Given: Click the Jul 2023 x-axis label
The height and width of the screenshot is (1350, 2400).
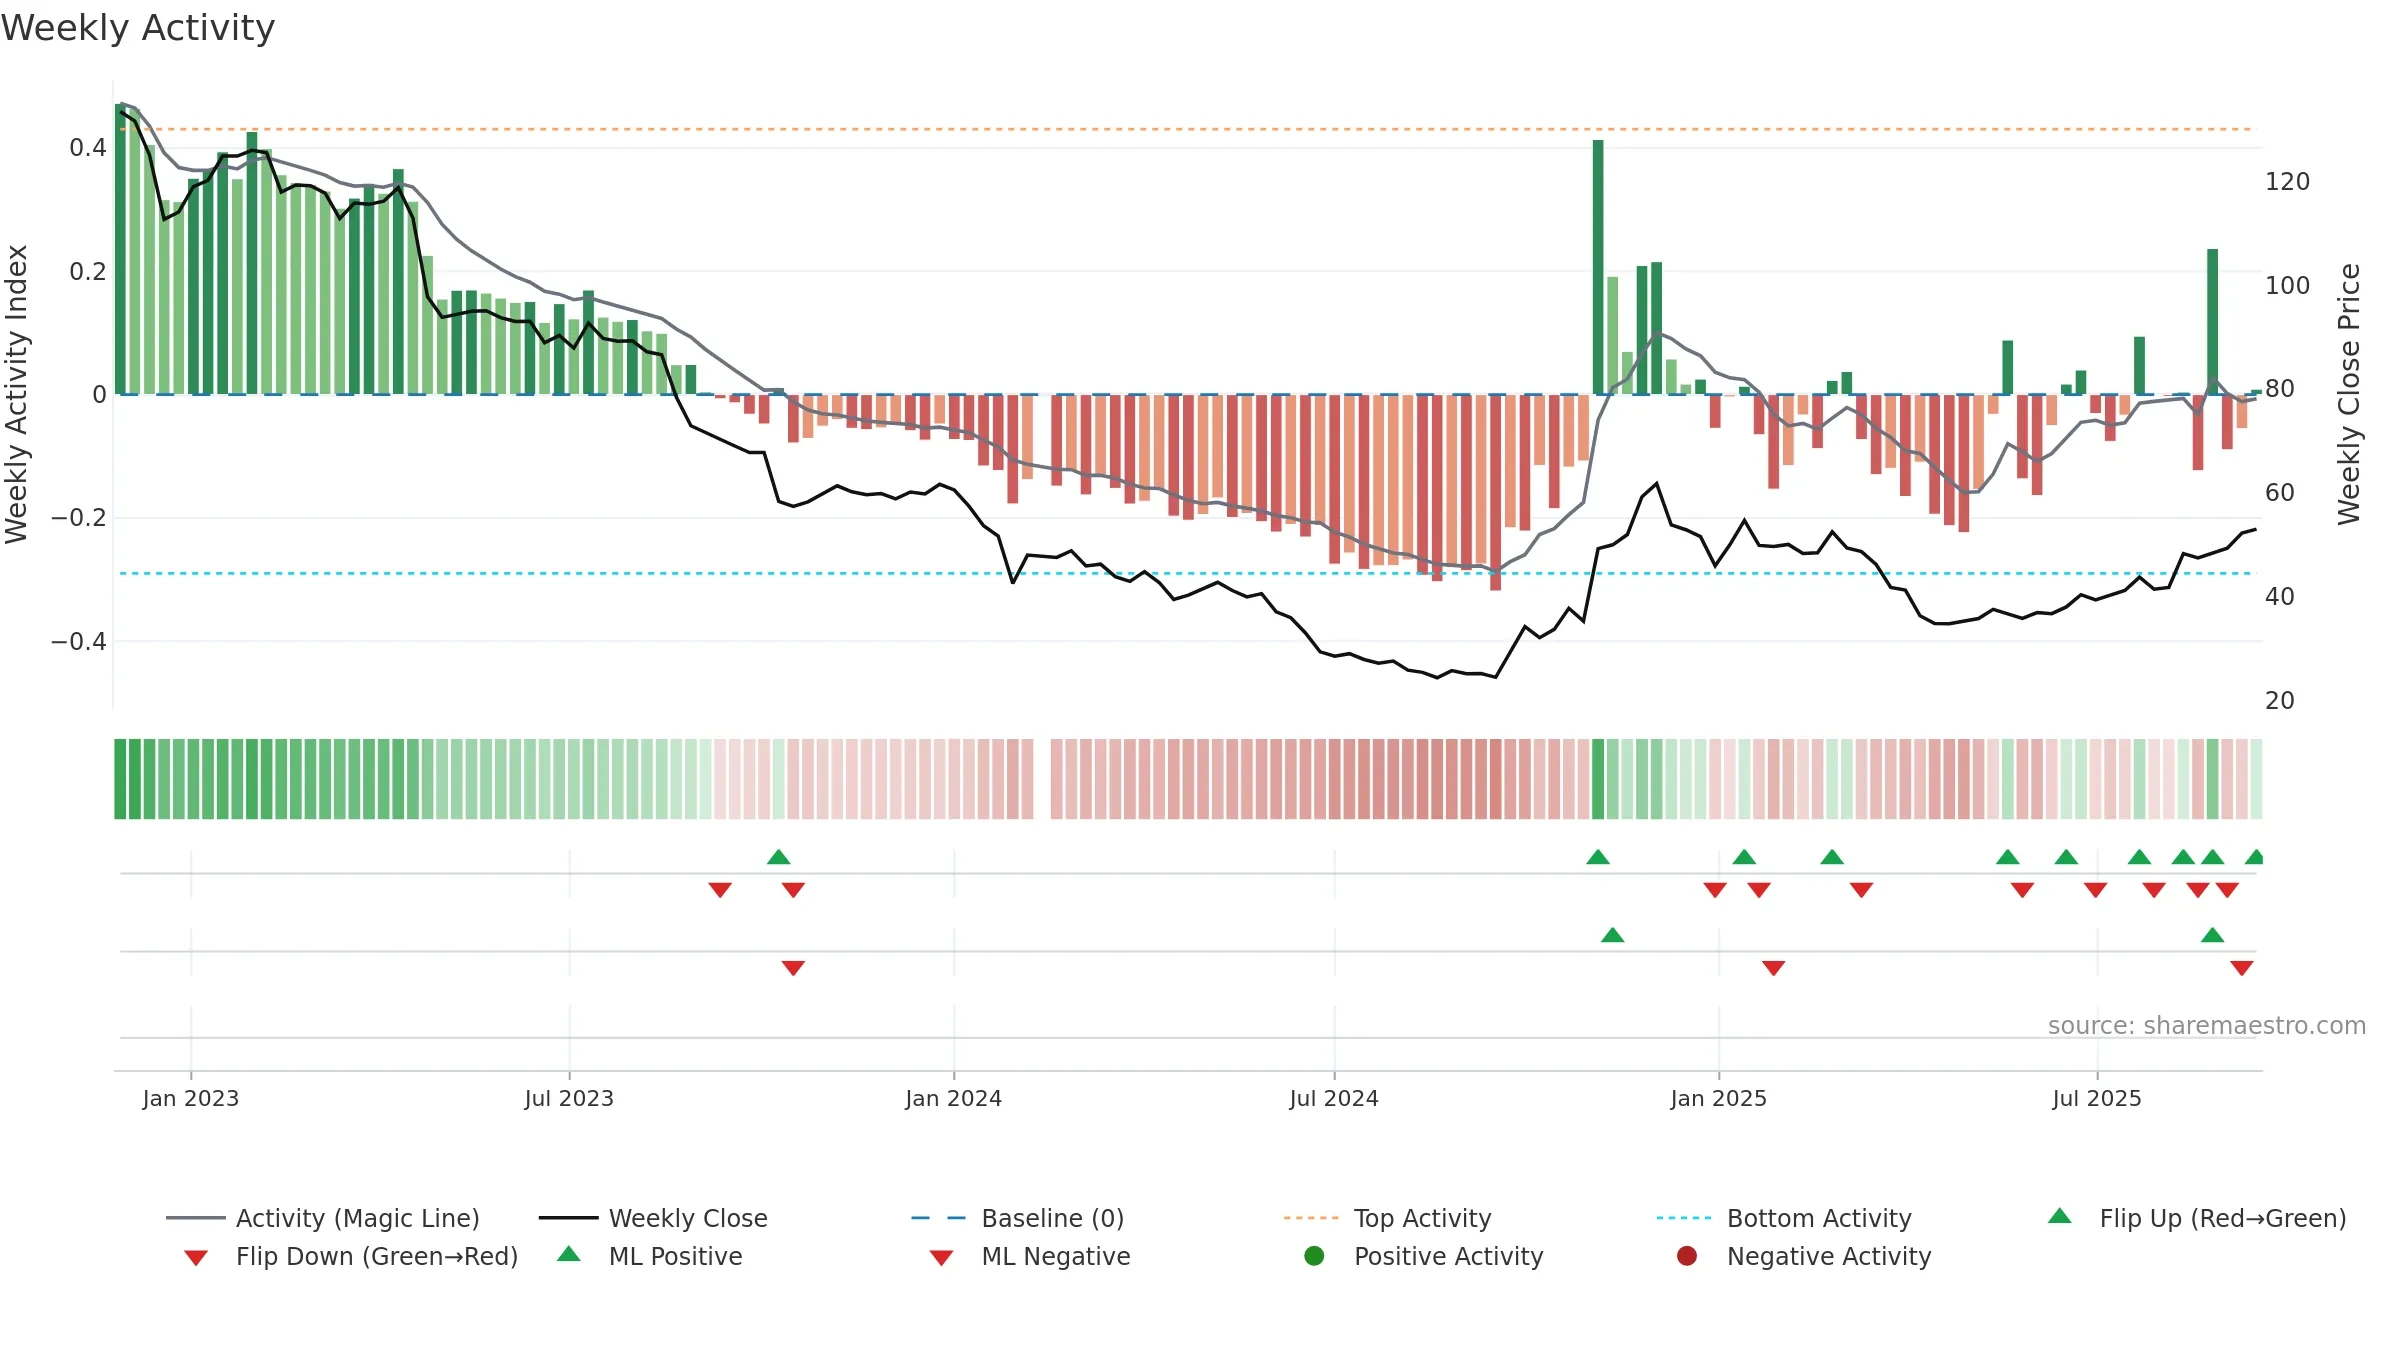Looking at the screenshot, I should click(569, 1098).
